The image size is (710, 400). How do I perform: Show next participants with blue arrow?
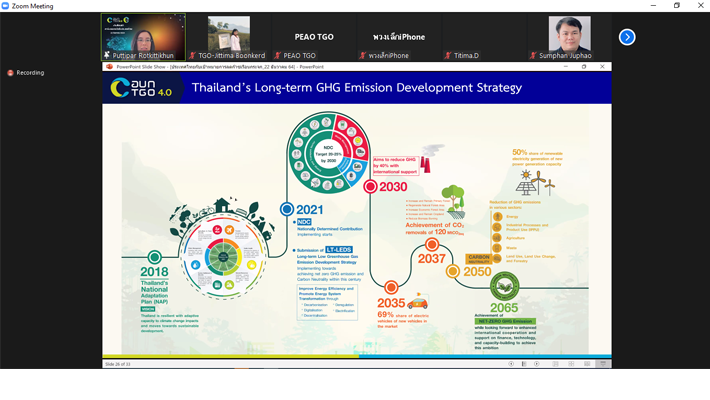click(627, 37)
